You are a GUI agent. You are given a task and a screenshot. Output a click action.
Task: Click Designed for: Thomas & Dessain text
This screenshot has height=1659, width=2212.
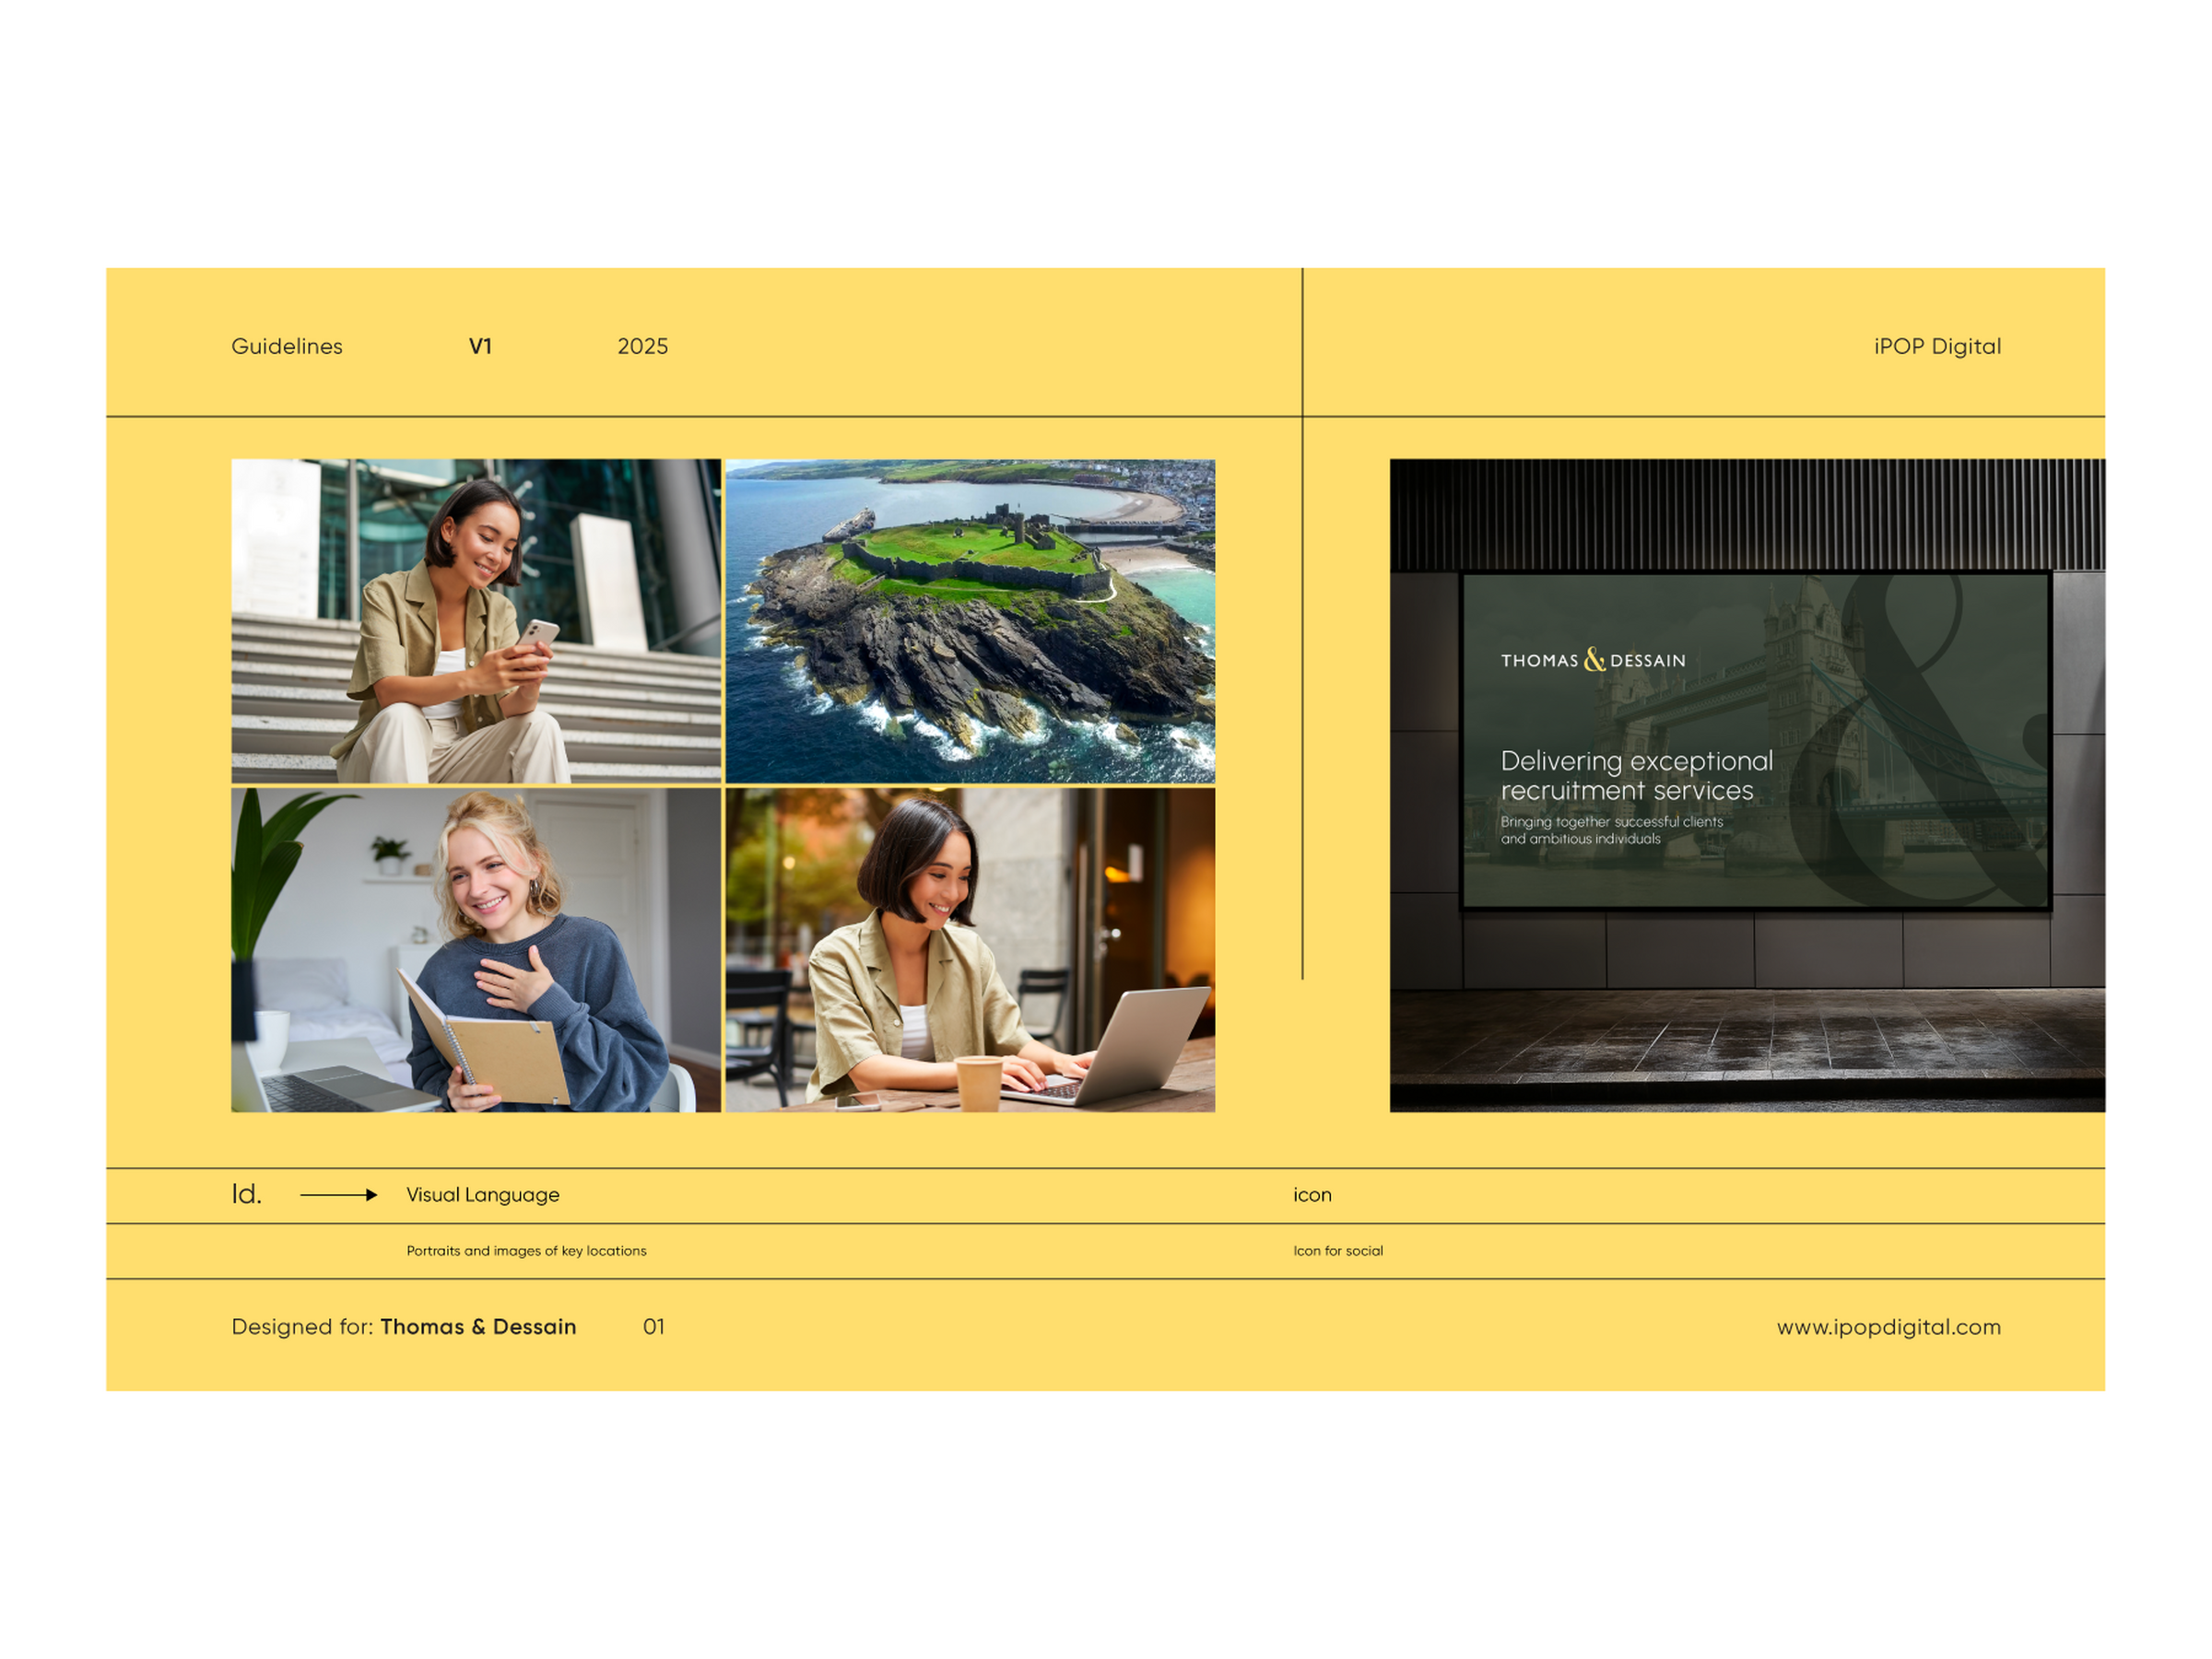[x=404, y=1326]
